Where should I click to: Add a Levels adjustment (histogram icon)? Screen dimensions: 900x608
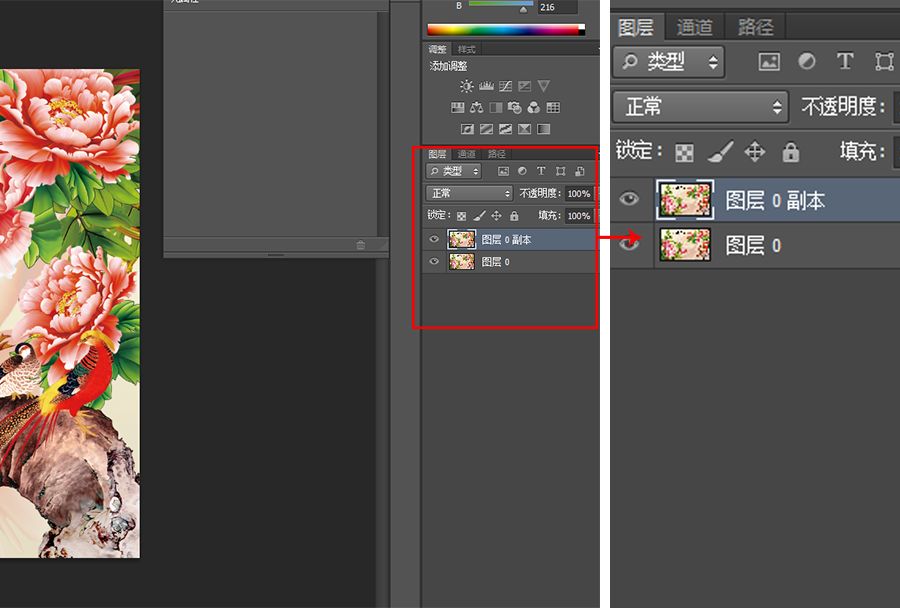[x=486, y=86]
